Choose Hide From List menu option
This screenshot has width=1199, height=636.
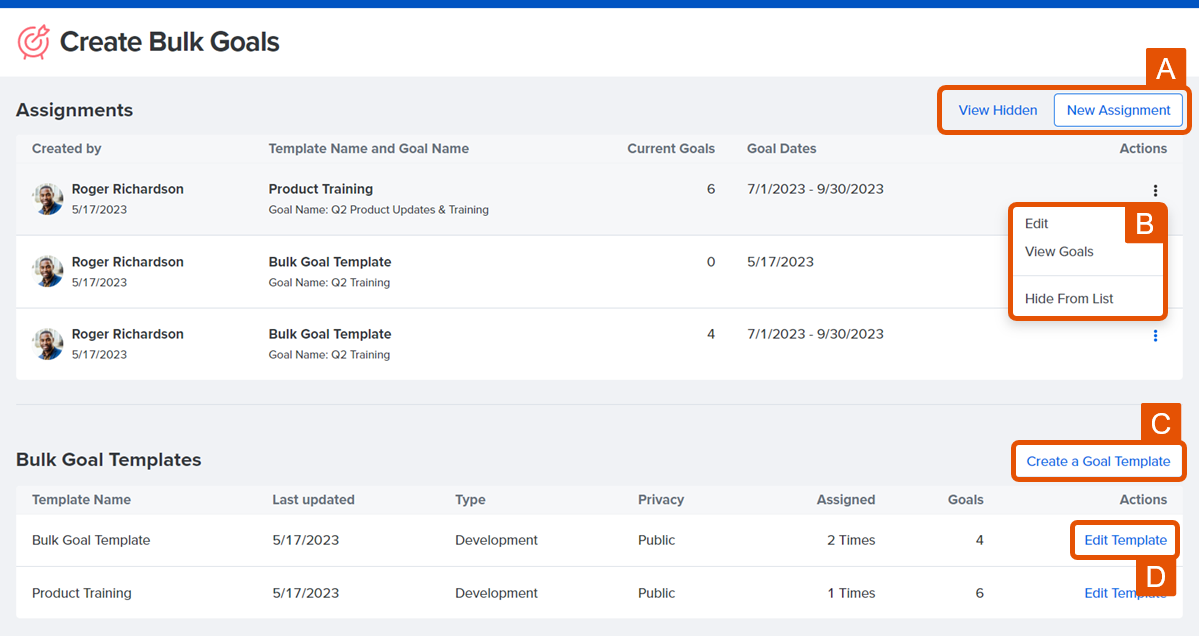(x=1069, y=299)
